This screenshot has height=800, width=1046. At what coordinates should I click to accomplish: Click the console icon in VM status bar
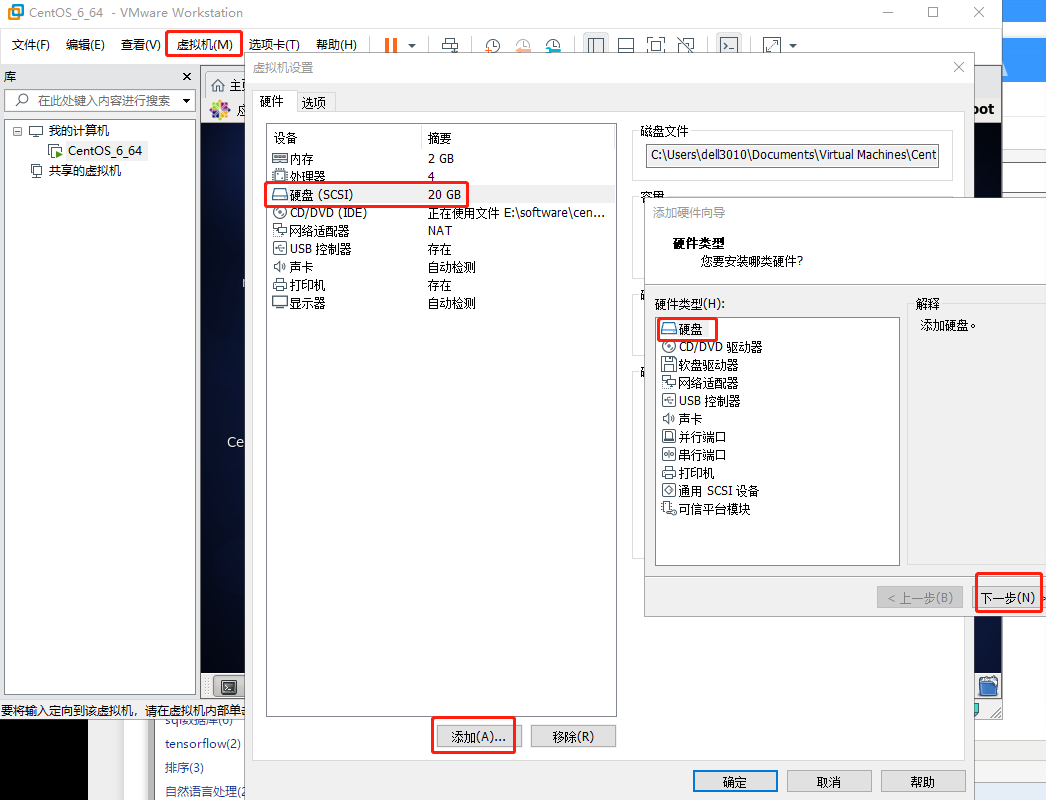pyautogui.click(x=229, y=687)
